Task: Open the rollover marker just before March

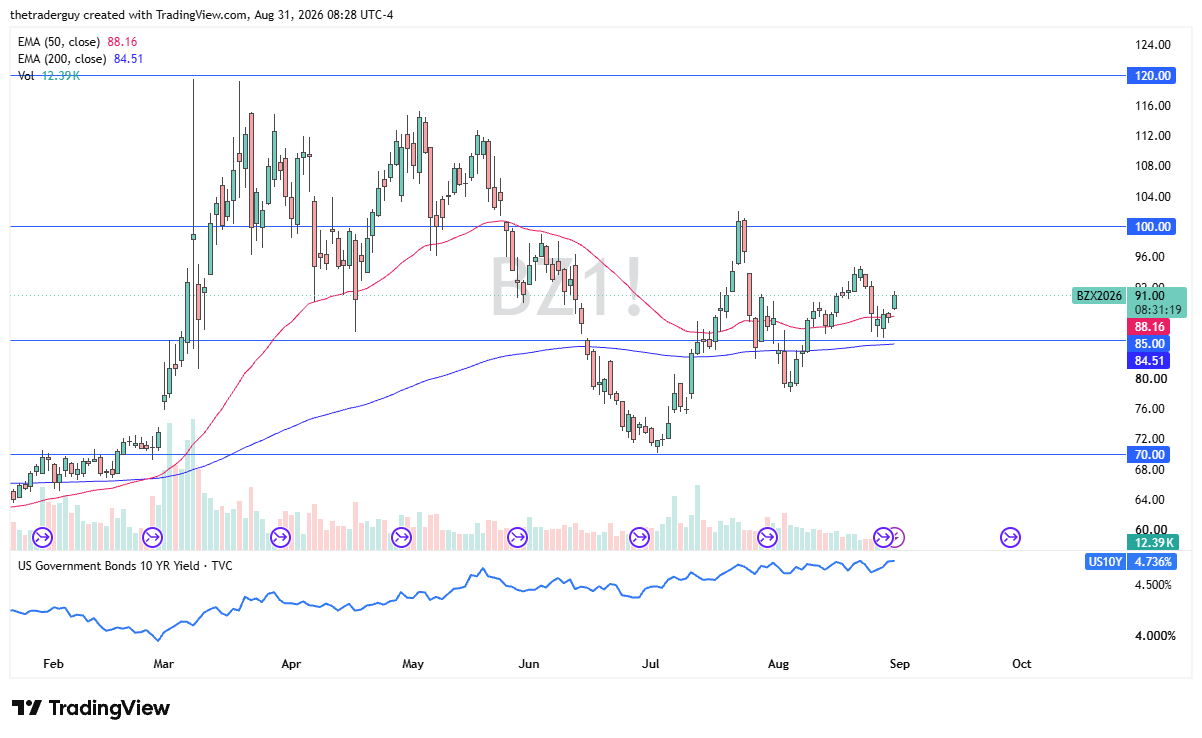Action: 152,538
